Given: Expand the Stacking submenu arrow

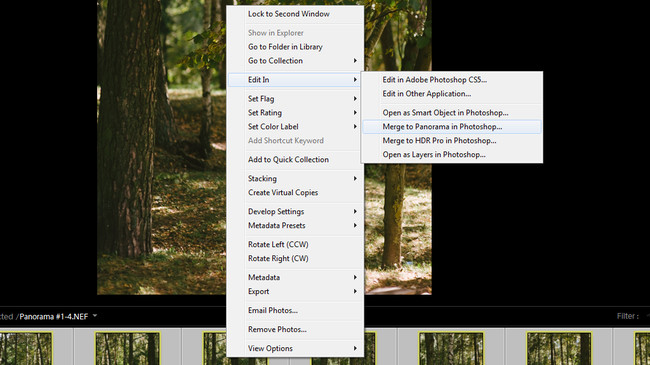Looking at the screenshot, I should [x=355, y=178].
